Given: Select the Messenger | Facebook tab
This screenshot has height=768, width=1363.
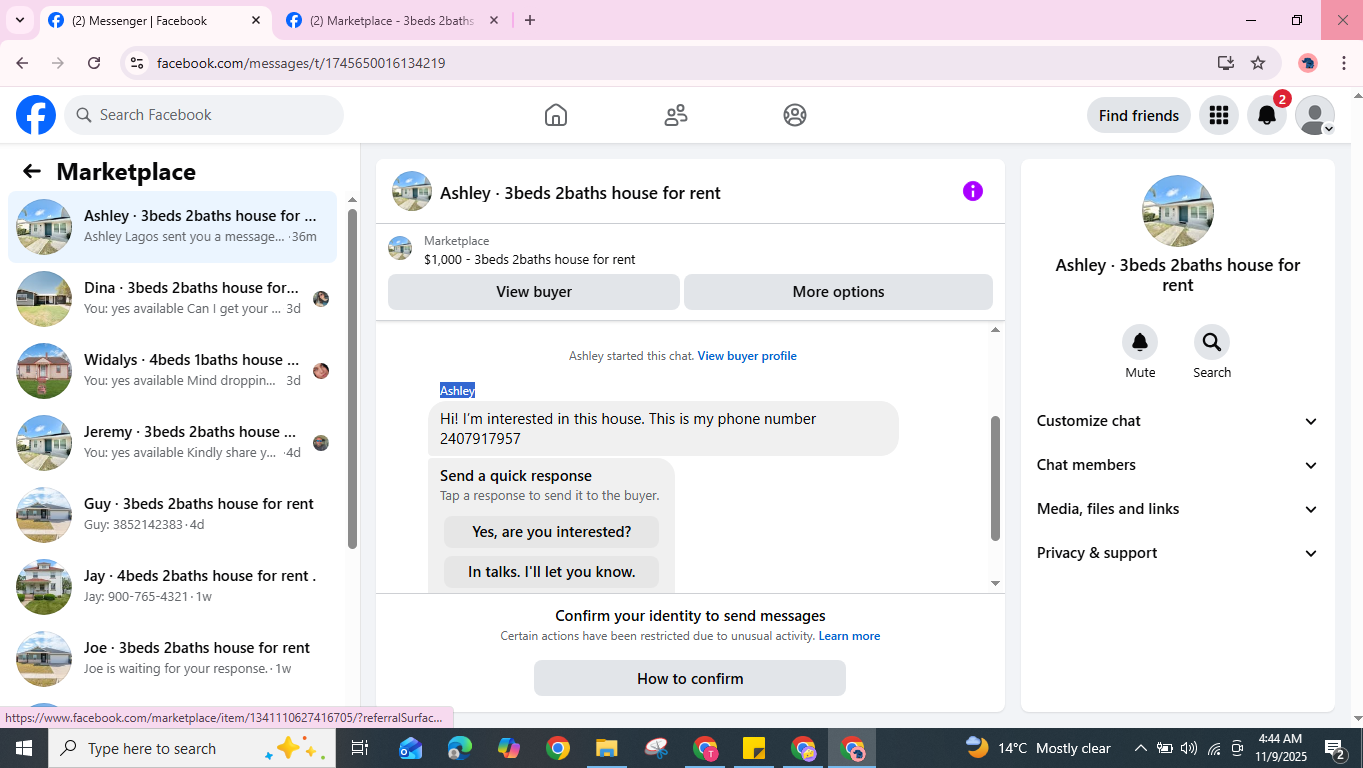Looking at the screenshot, I should tap(155, 20).
